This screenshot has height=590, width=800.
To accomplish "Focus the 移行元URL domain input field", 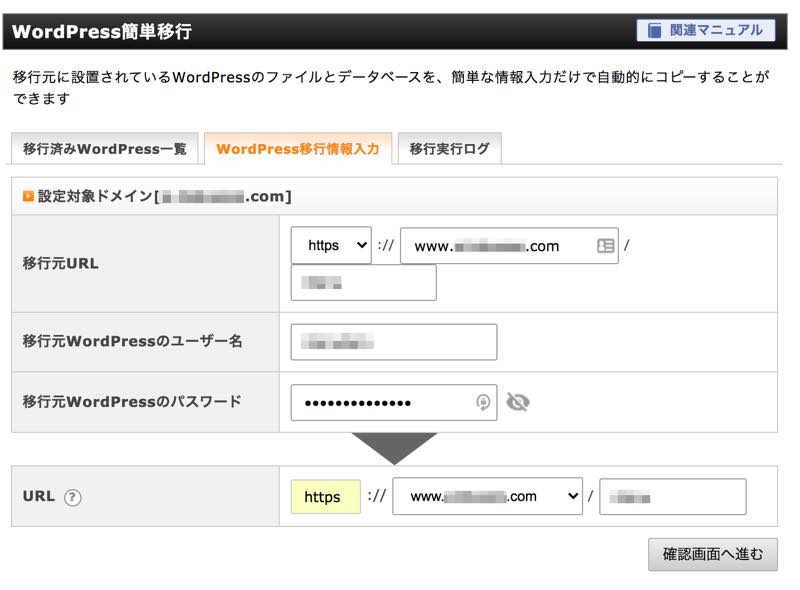I will click(x=509, y=246).
